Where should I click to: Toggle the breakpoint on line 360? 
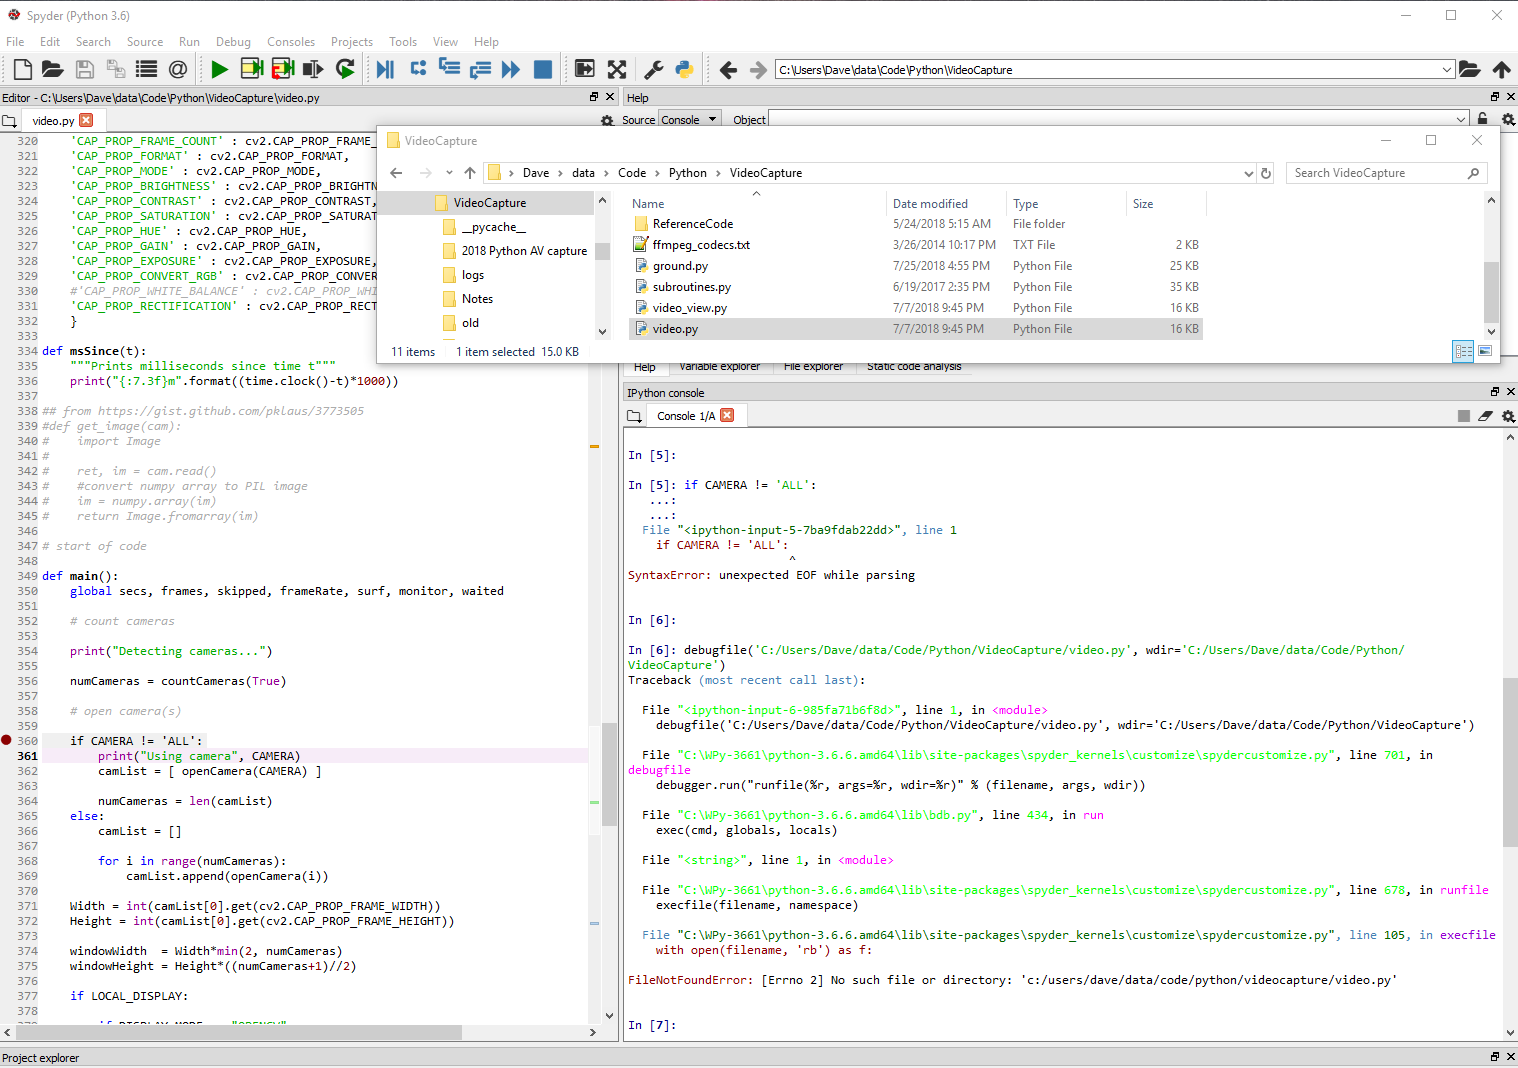[x=7, y=740]
